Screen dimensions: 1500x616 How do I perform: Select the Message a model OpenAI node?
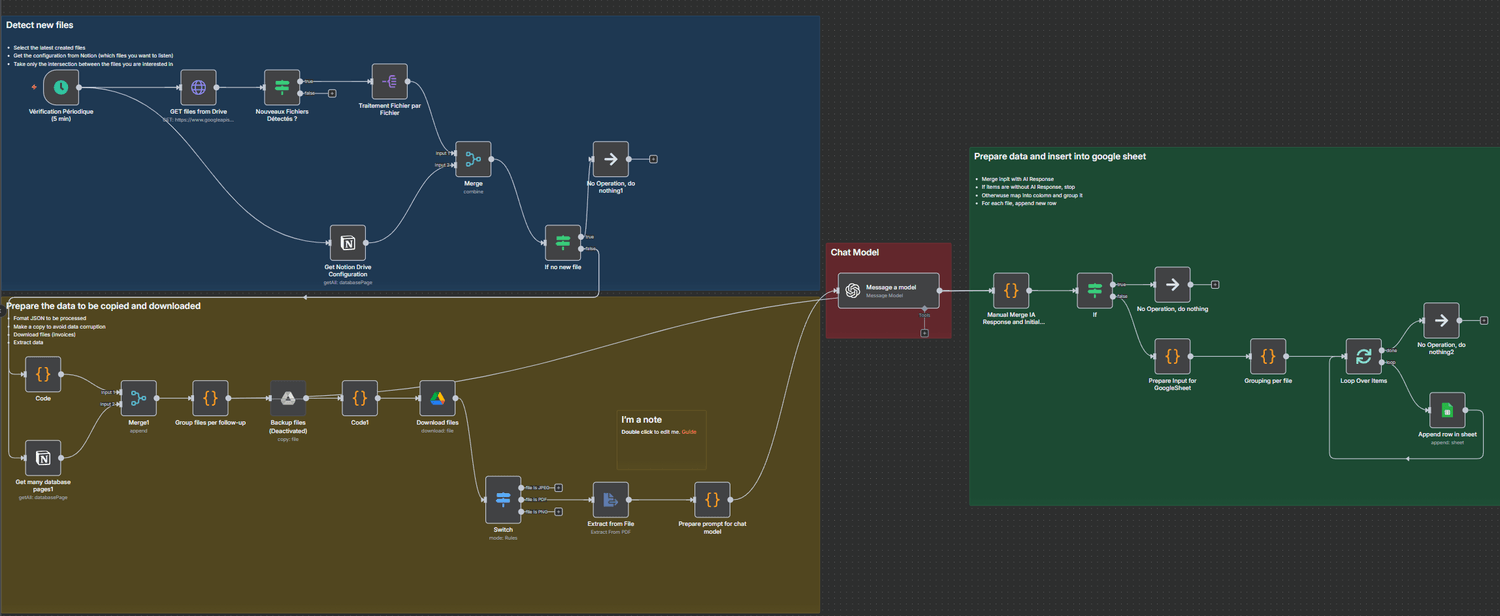click(889, 290)
